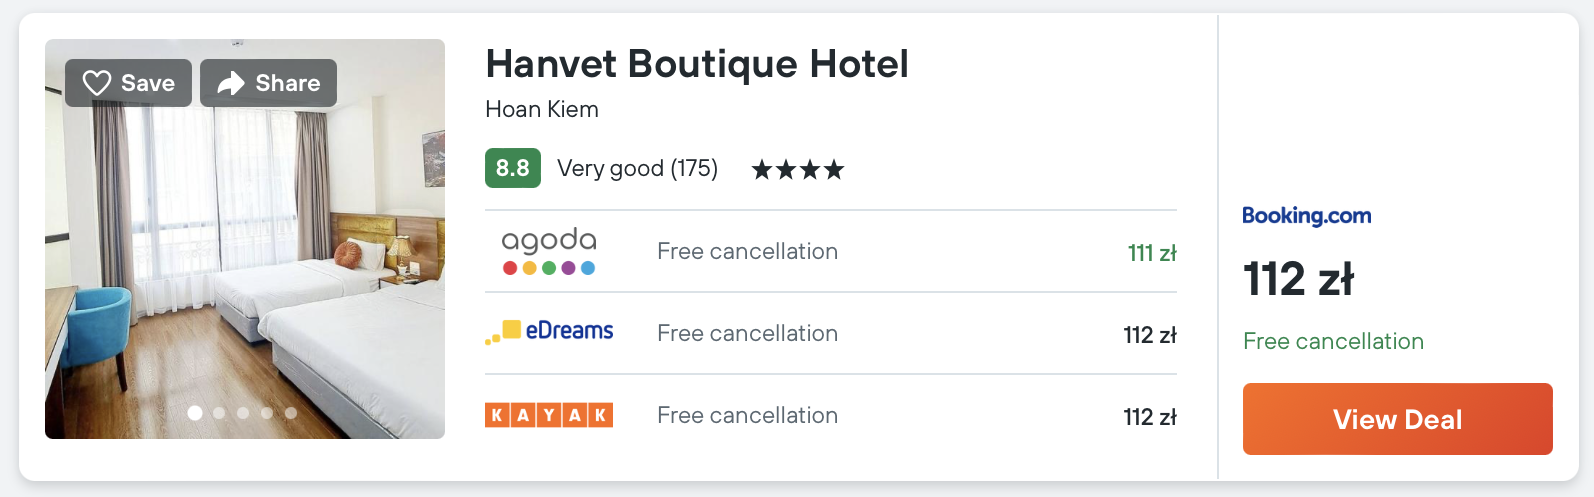
Task: Click the four-star rating icons
Action: [798, 170]
